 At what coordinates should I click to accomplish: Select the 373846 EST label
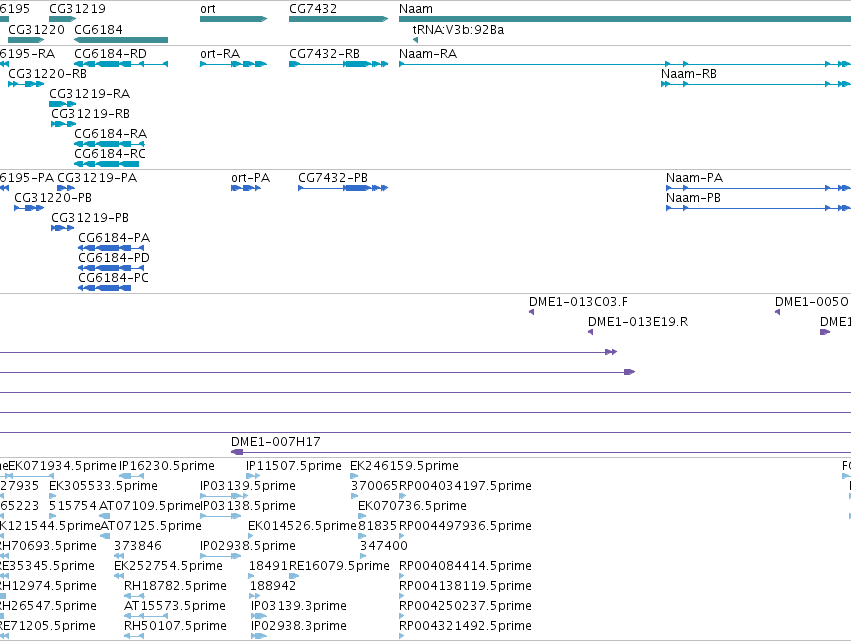click(x=138, y=546)
